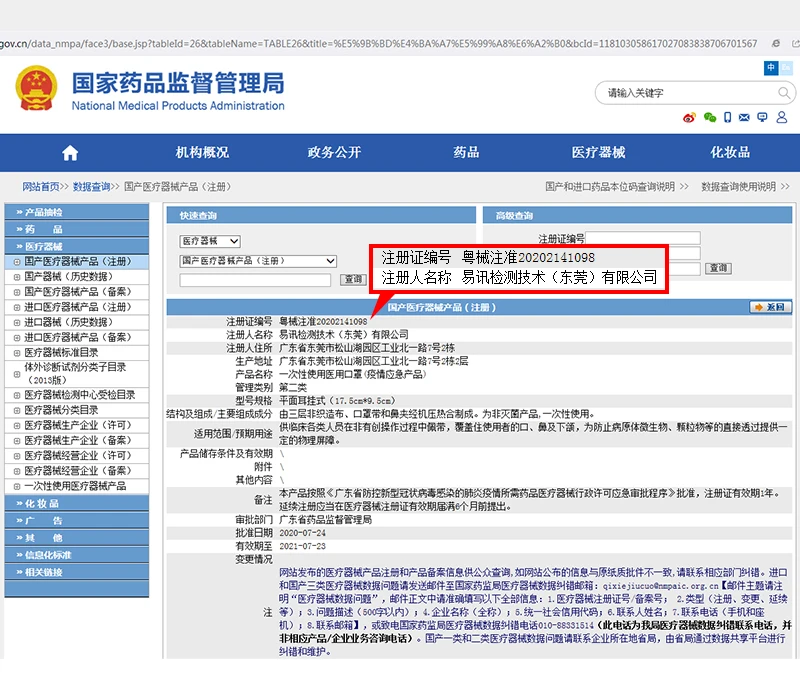Open 医疗器械 menu in top navigation
This screenshot has height=699, width=800.
tap(598, 153)
